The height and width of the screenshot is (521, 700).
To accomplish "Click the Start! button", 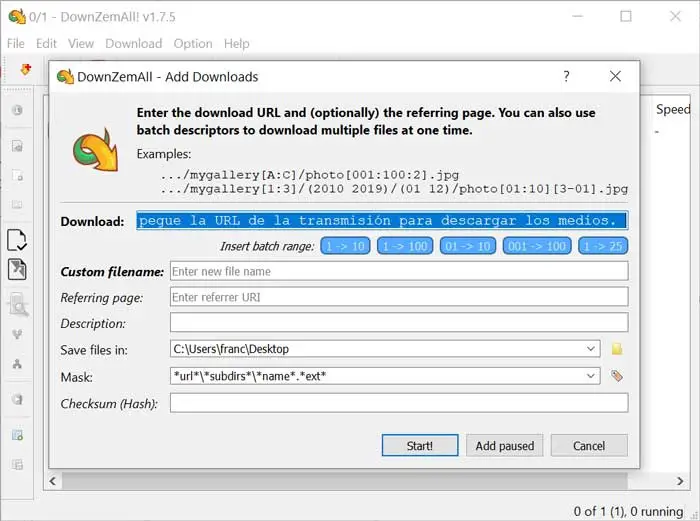I will tap(420, 446).
